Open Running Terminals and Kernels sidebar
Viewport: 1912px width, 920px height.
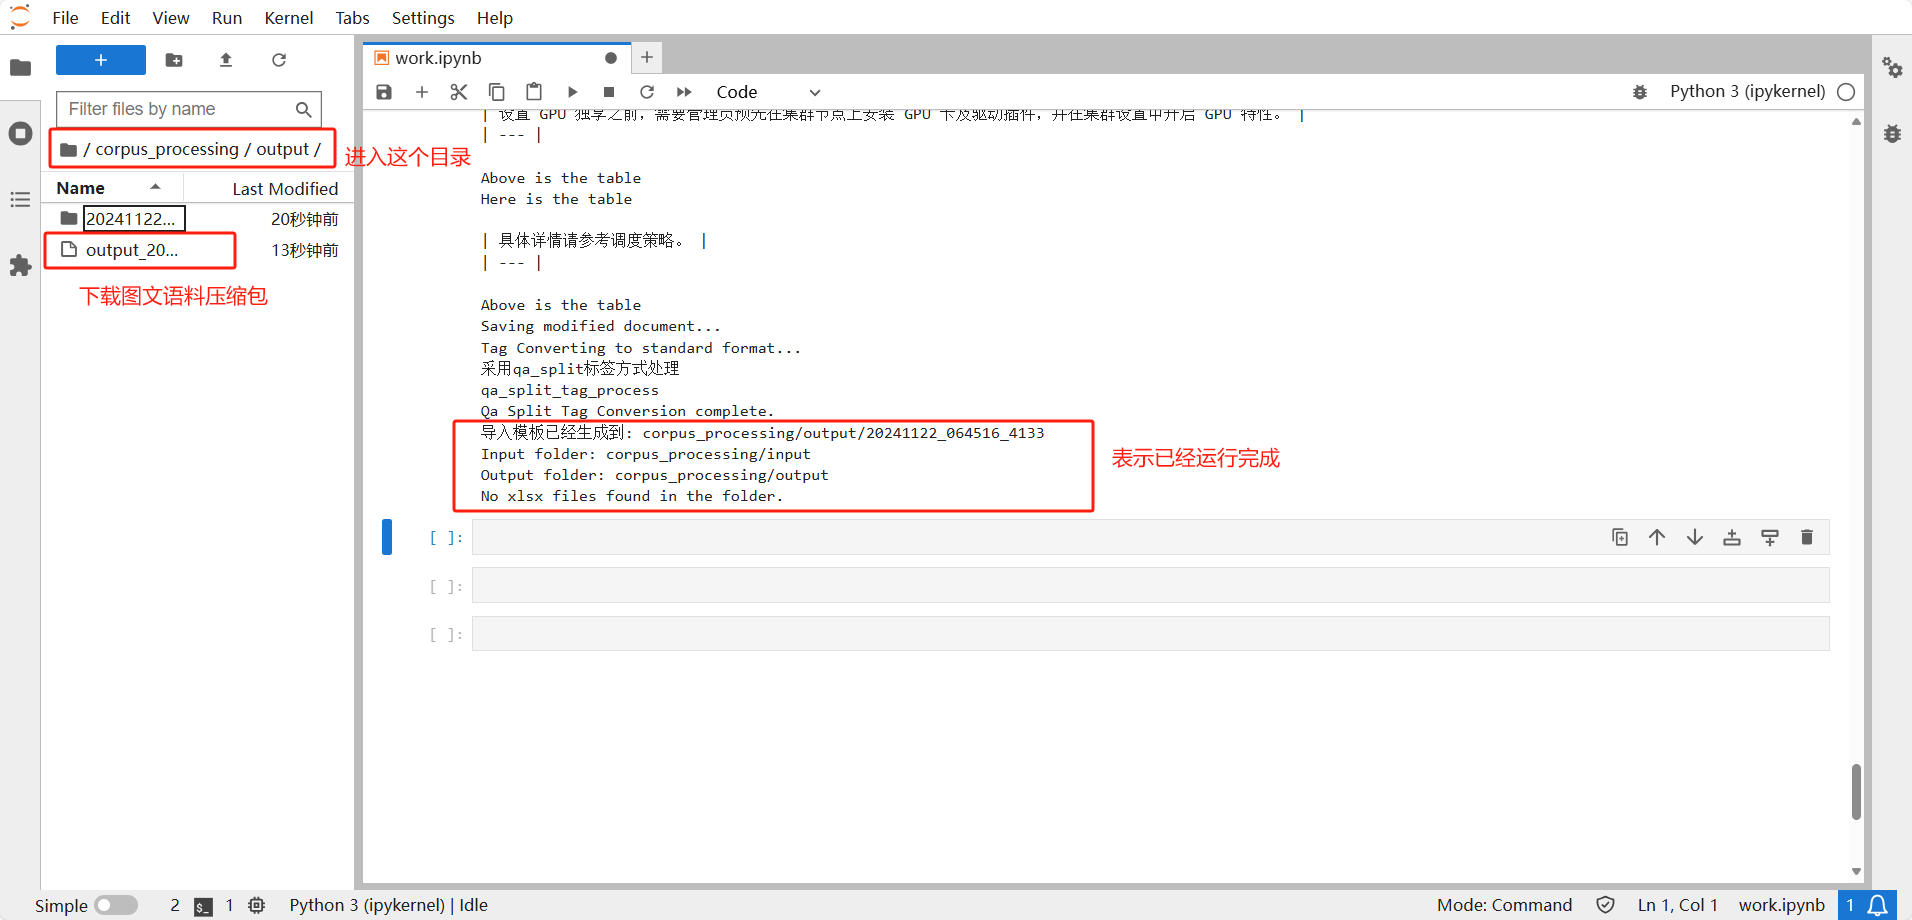tap(20, 134)
